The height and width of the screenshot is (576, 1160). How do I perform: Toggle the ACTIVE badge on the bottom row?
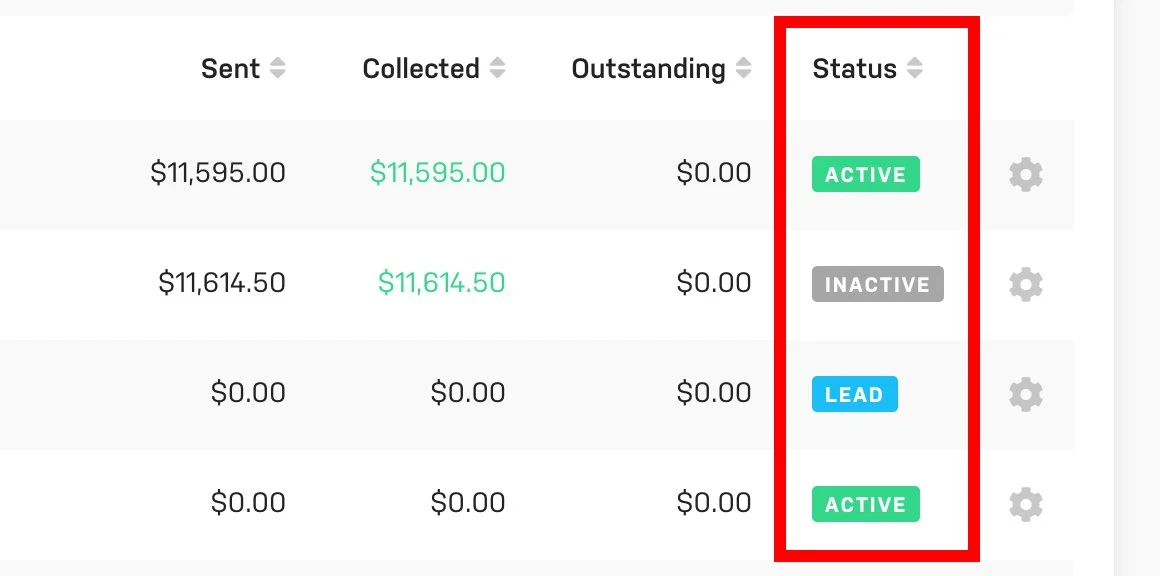[865, 504]
